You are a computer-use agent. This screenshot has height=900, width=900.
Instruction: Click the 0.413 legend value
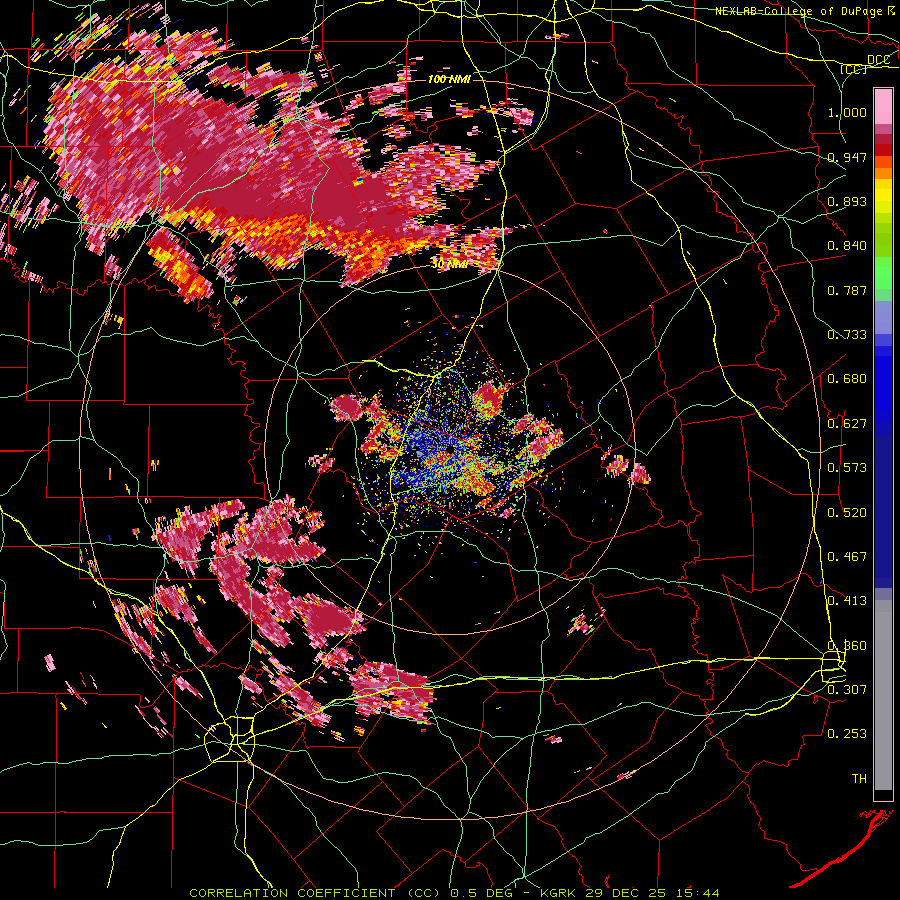(847, 601)
